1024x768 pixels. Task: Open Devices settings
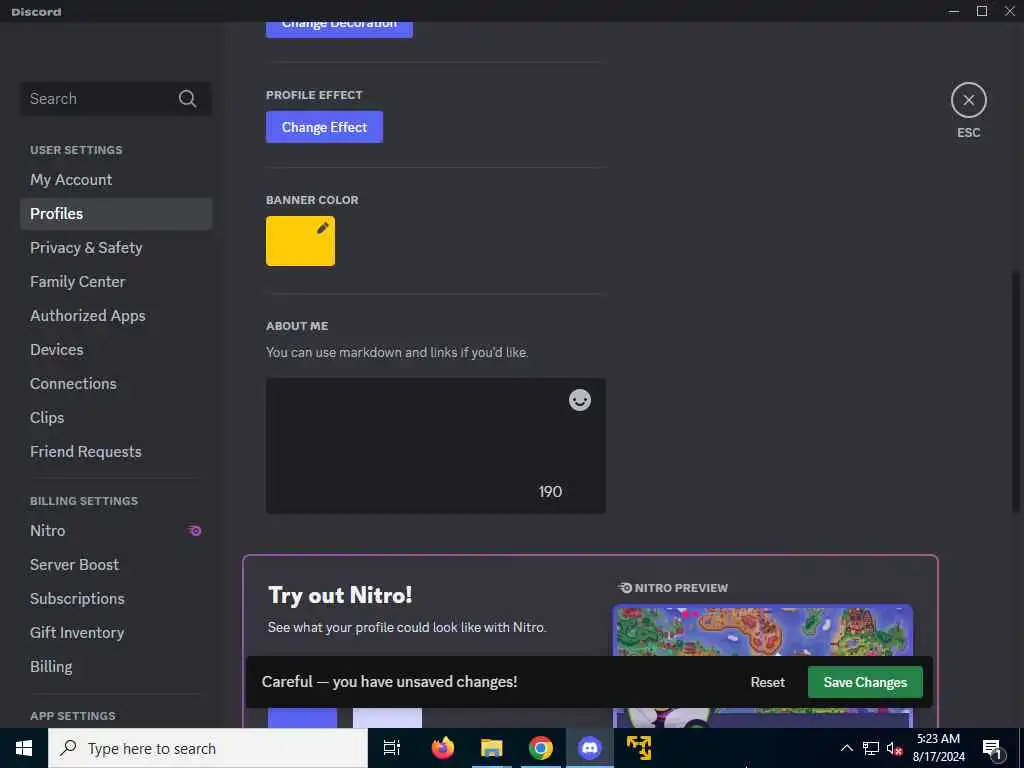click(x=116, y=349)
